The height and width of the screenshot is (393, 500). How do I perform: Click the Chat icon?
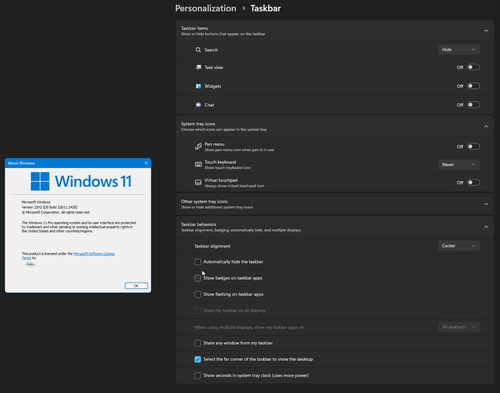pyautogui.click(x=198, y=105)
